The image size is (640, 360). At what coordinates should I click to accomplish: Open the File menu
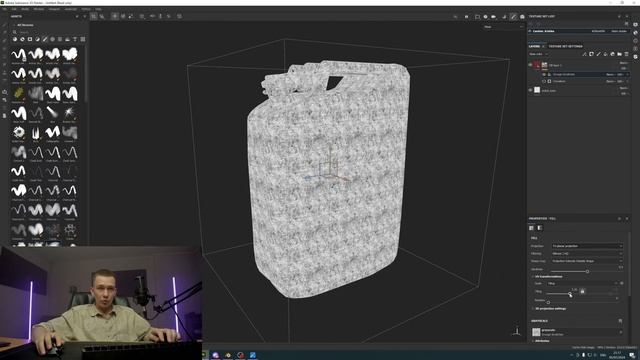tap(5, 9)
